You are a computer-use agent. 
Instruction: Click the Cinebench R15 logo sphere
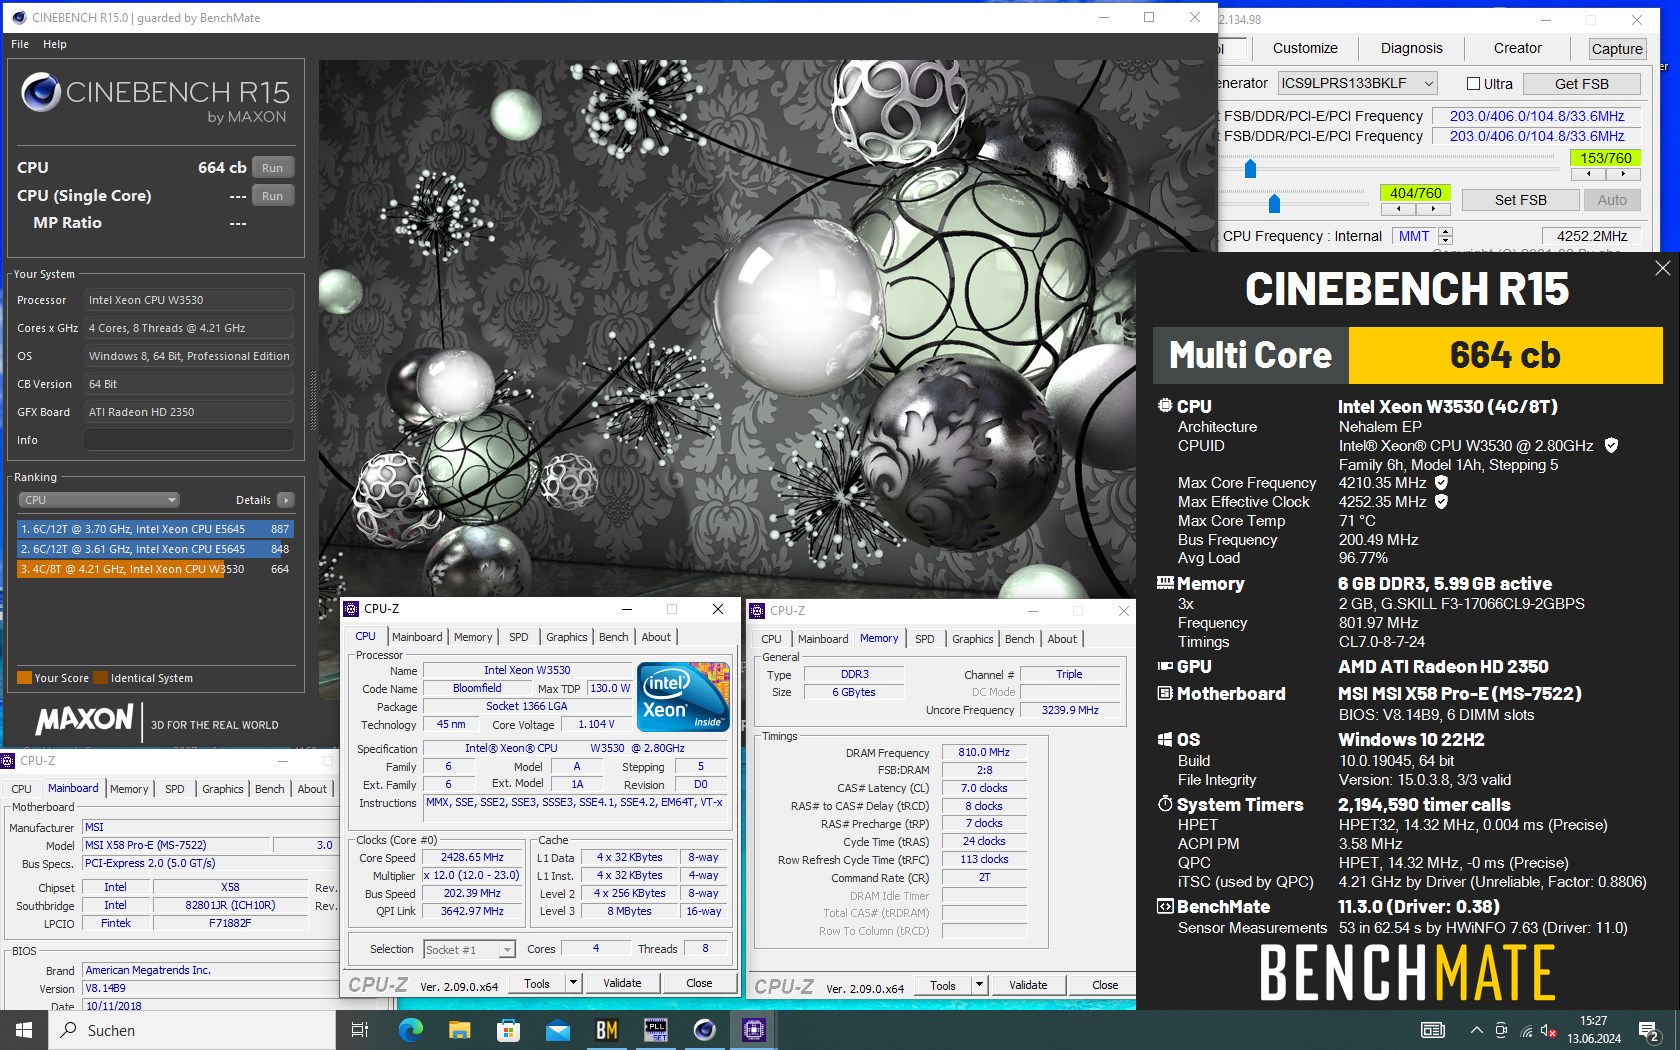point(41,92)
